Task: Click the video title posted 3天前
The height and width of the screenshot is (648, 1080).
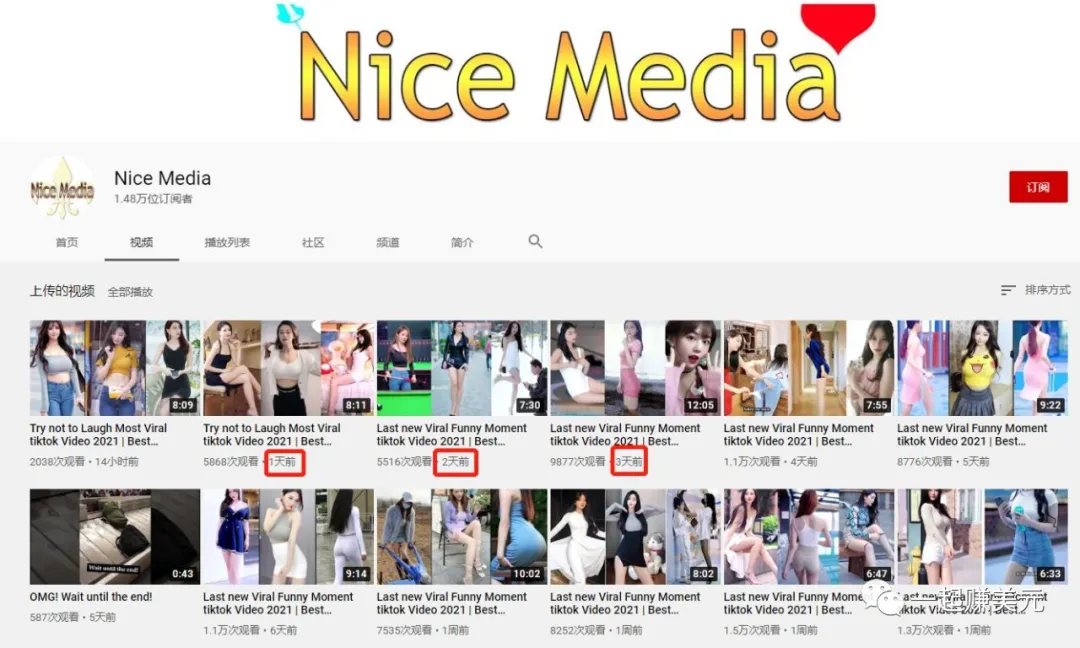Action: (625, 435)
